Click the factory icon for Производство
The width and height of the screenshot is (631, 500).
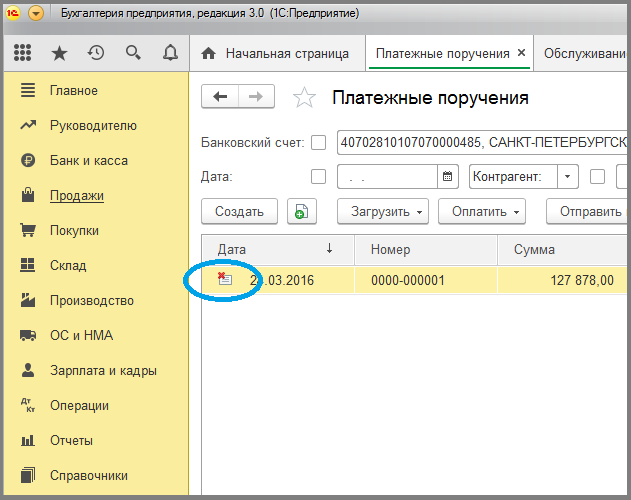coord(28,300)
